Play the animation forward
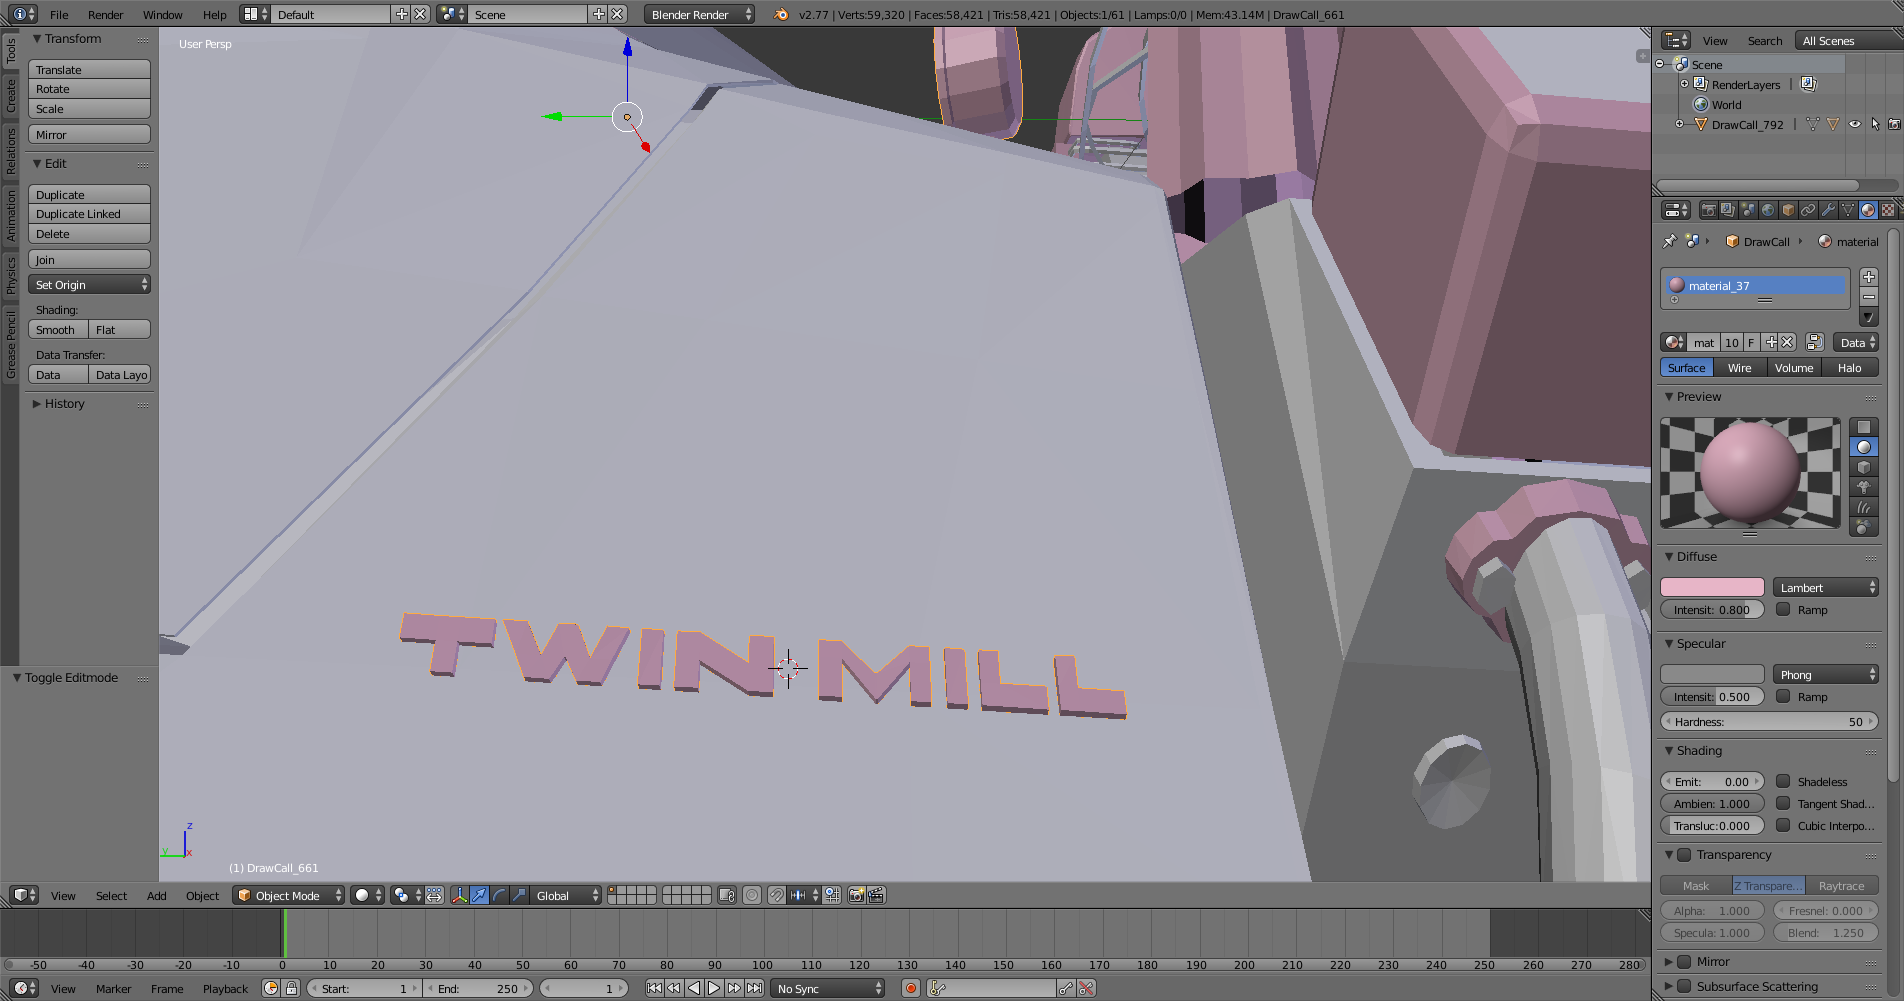Image resolution: width=1904 pixels, height=1001 pixels. [714, 988]
